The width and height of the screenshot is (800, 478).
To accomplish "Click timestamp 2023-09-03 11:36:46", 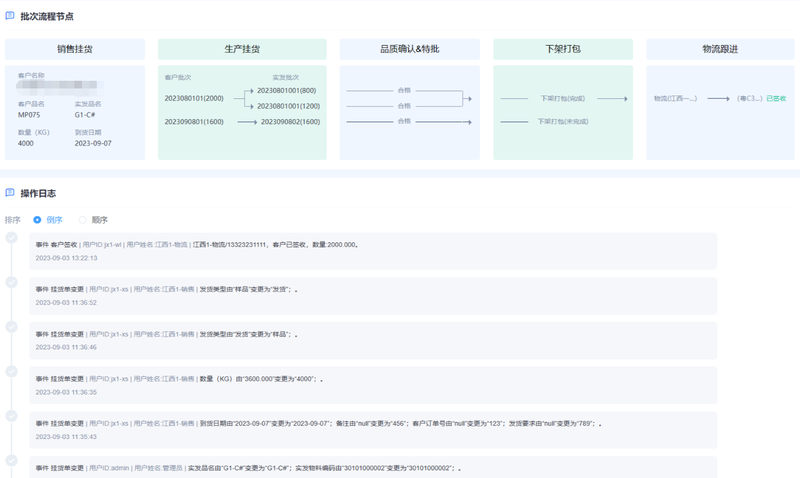I will point(66,347).
